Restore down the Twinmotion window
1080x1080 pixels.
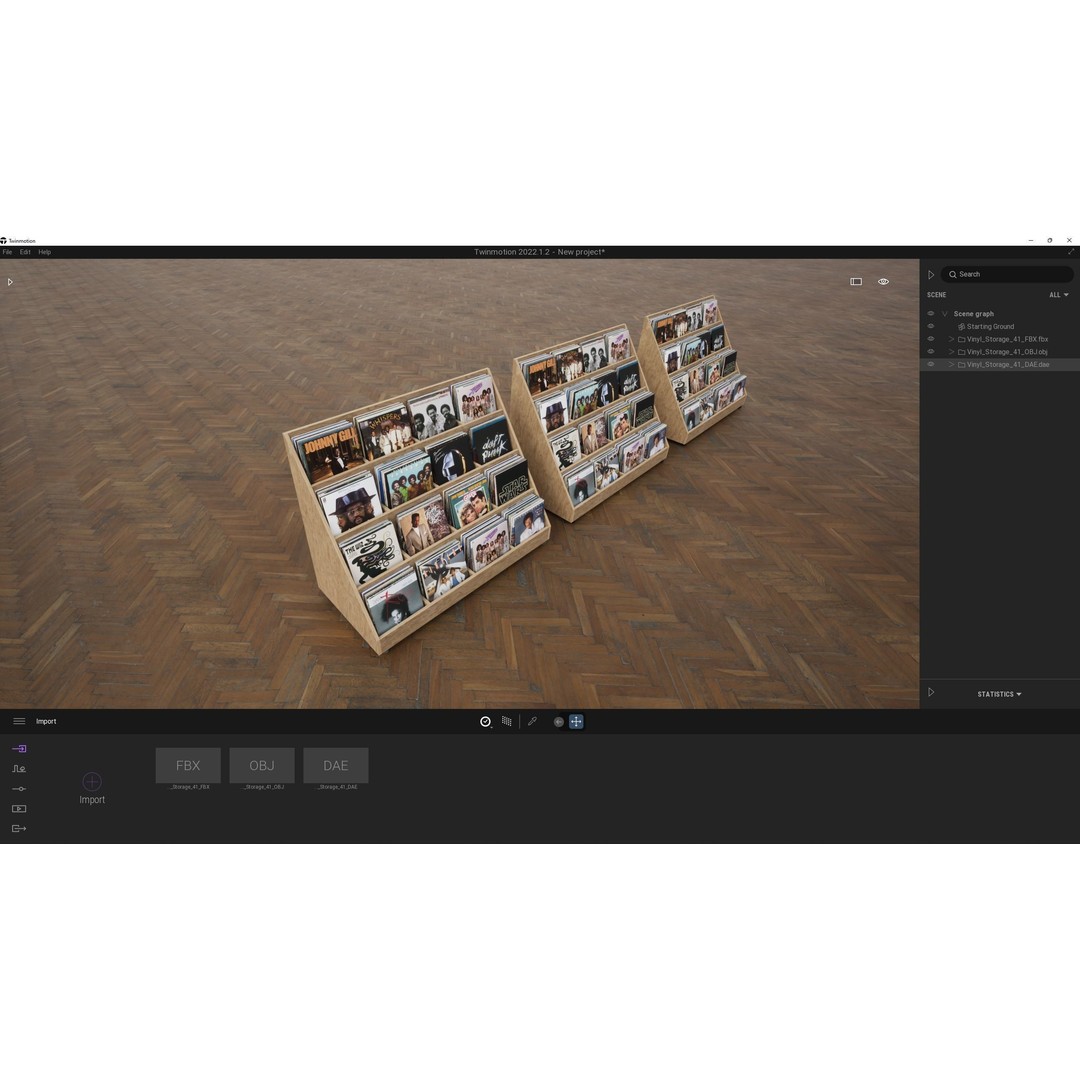pyautogui.click(x=1050, y=240)
